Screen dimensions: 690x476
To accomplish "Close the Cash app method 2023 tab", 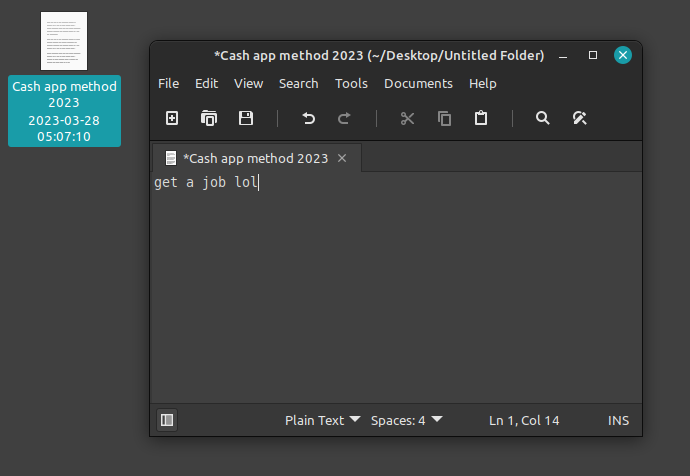I will coord(342,158).
